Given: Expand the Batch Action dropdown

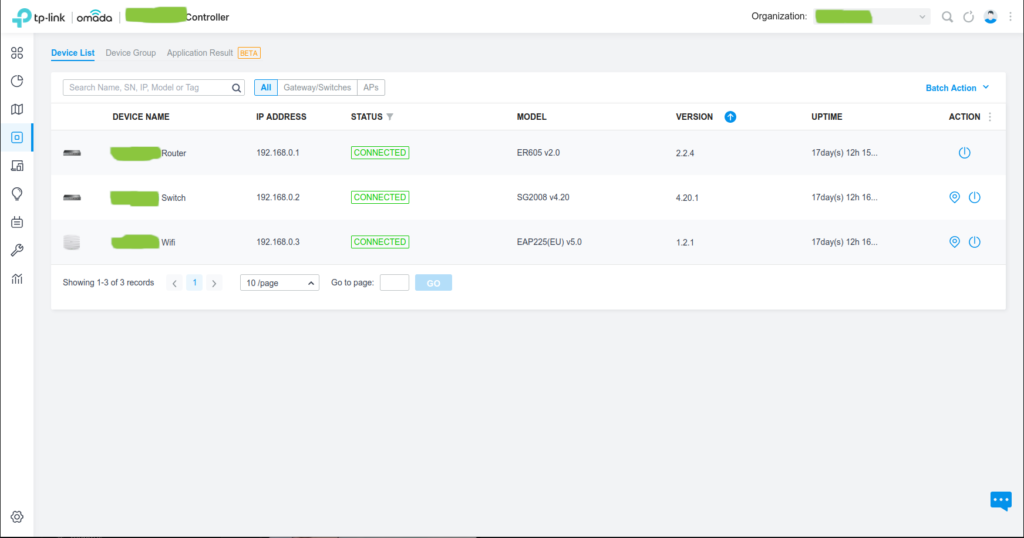Looking at the screenshot, I should [957, 88].
